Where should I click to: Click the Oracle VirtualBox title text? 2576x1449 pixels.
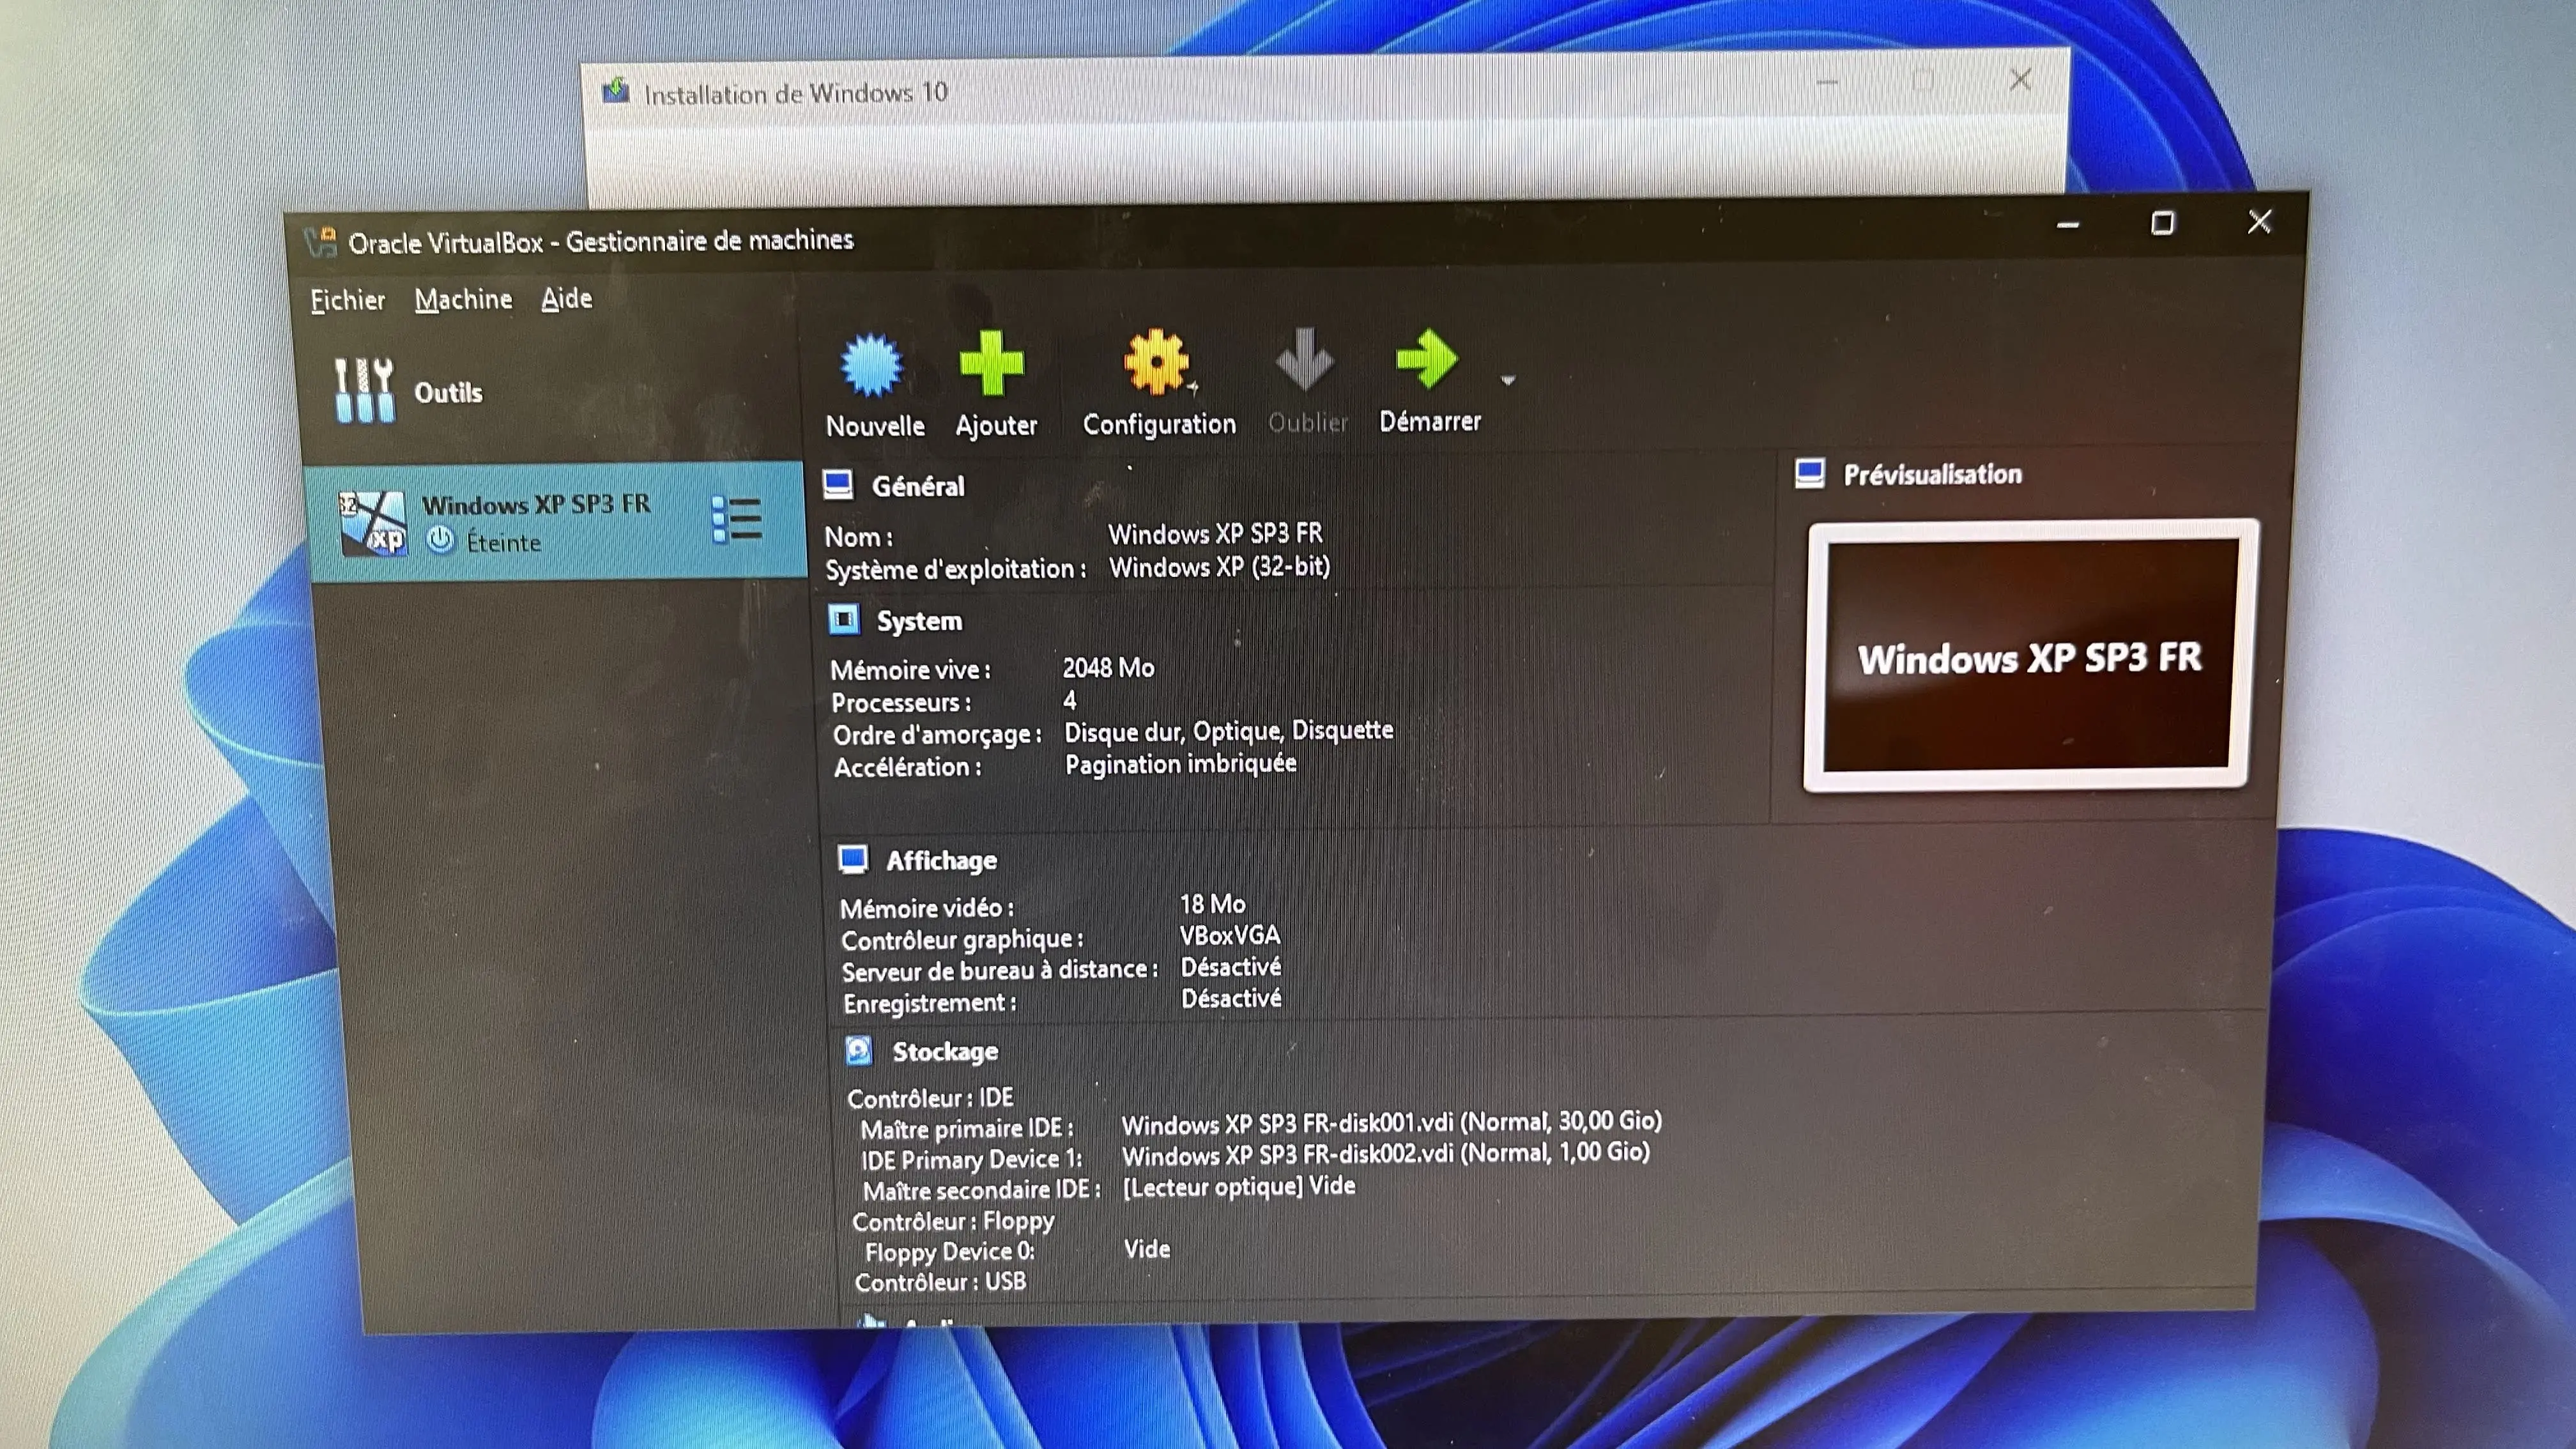tap(600, 241)
